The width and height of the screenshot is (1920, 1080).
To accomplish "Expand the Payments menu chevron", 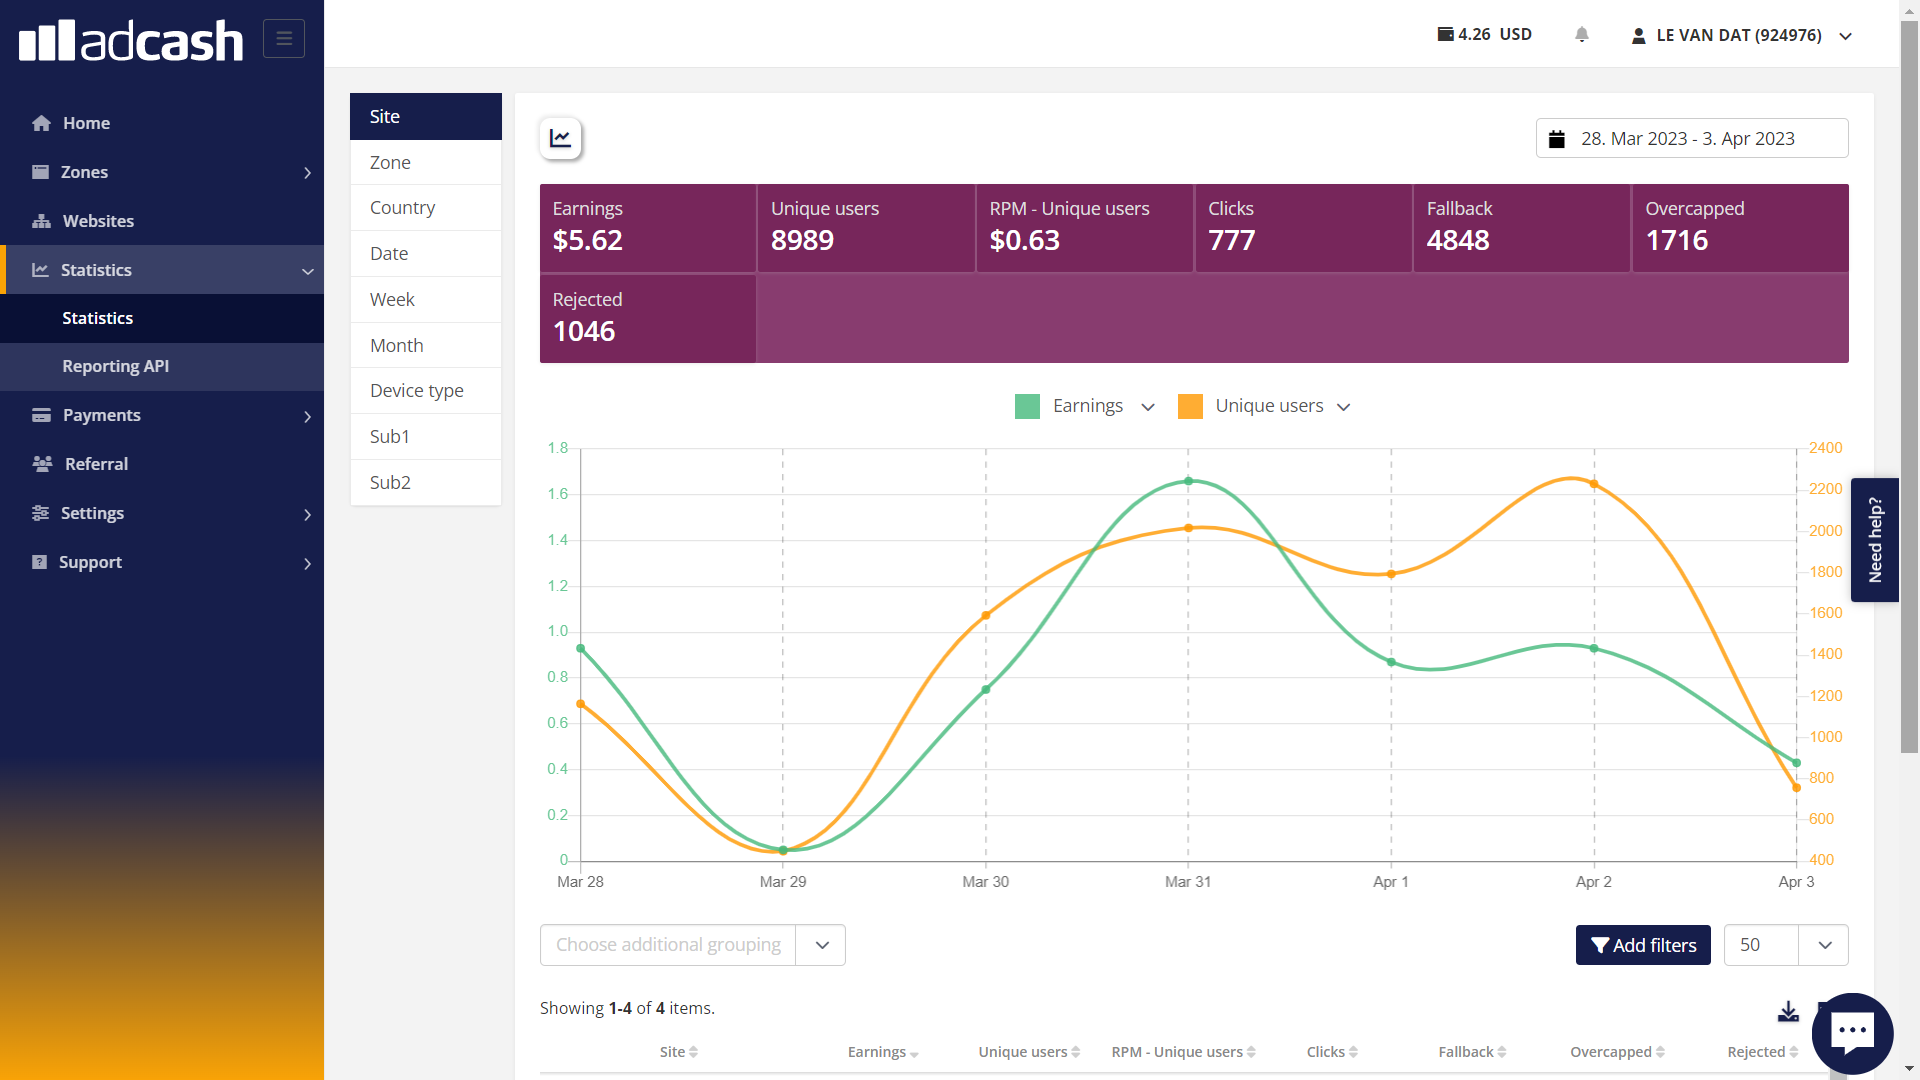I will (x=307, y=417).
